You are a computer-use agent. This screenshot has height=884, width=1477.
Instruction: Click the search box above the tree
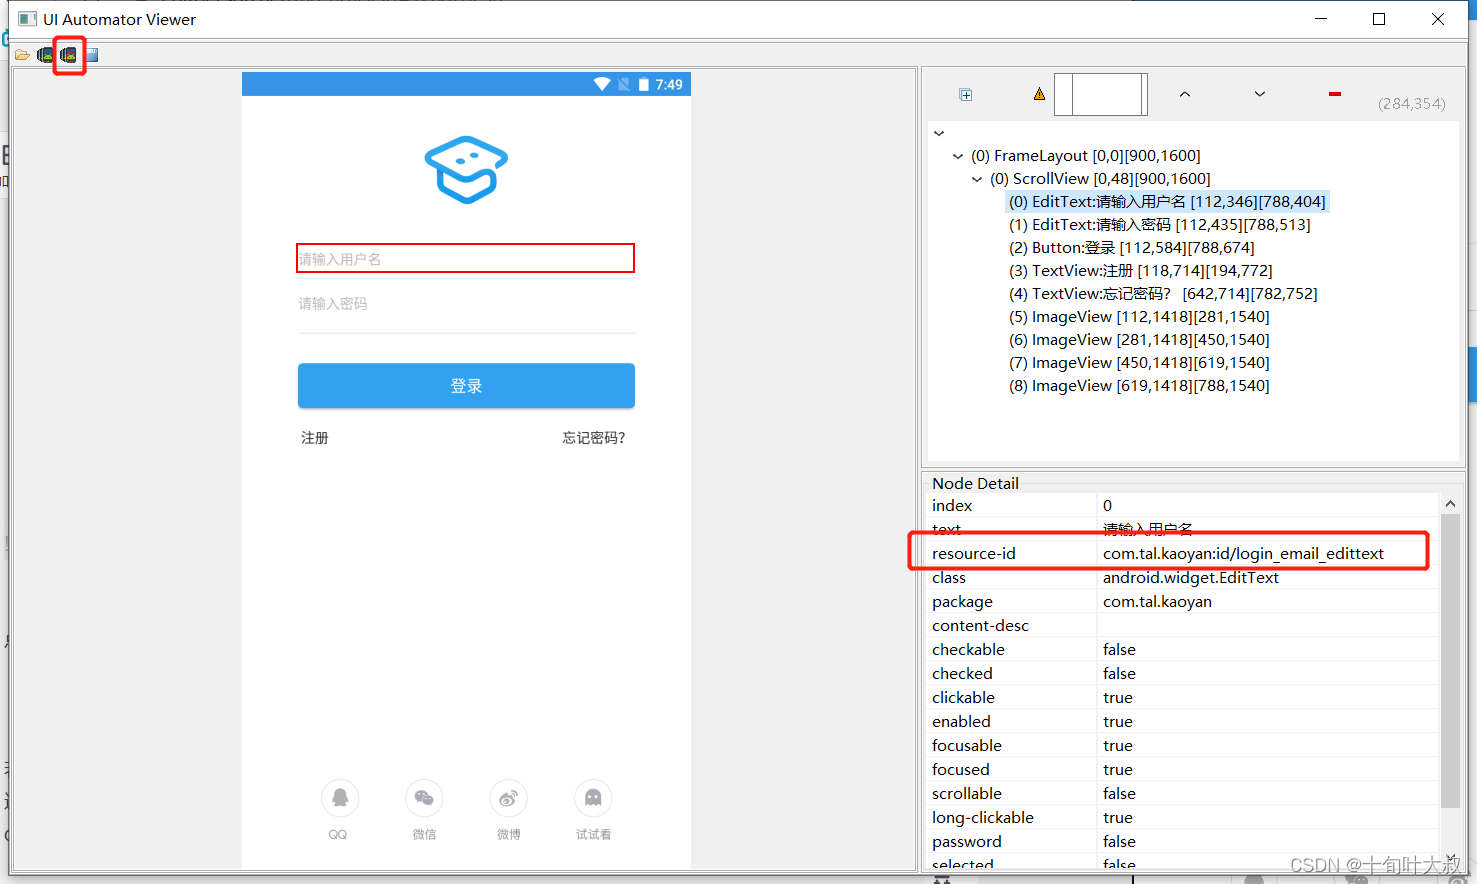(1100, 95)
